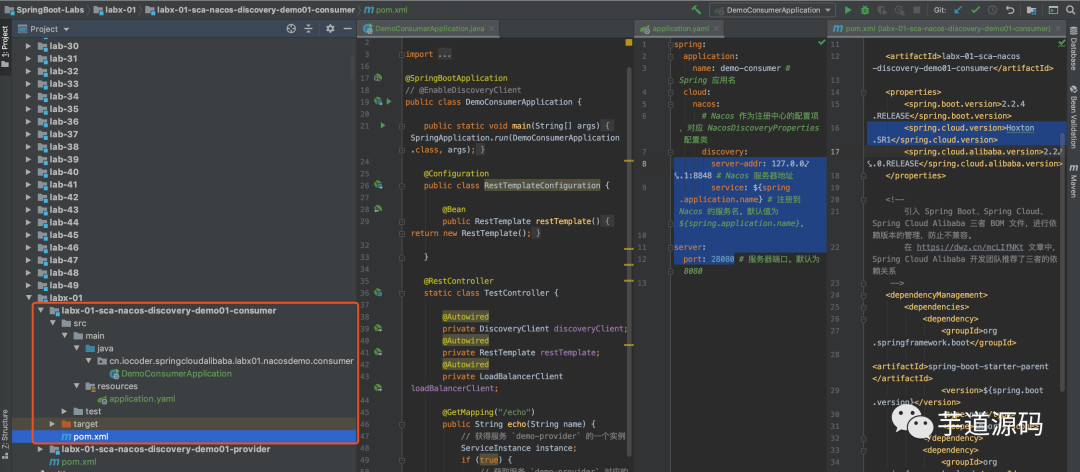Hide the Project tool window
Image resolution: width=1080 pixels, height=472 pixels.
coord(347,29)
